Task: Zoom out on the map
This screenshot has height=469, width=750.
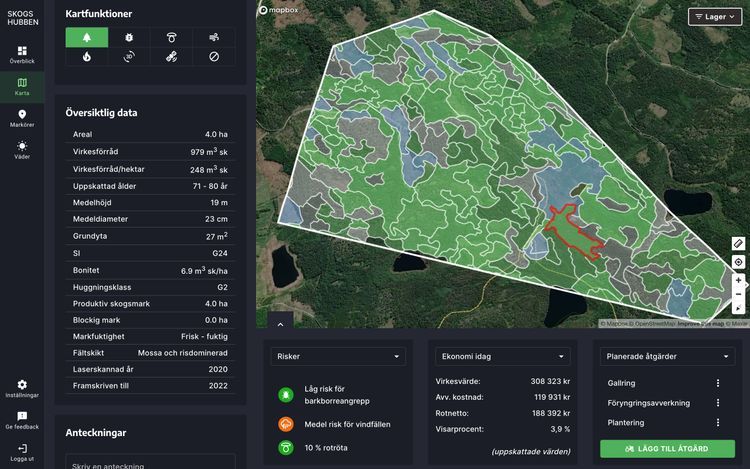Action: tap(739, 294)
